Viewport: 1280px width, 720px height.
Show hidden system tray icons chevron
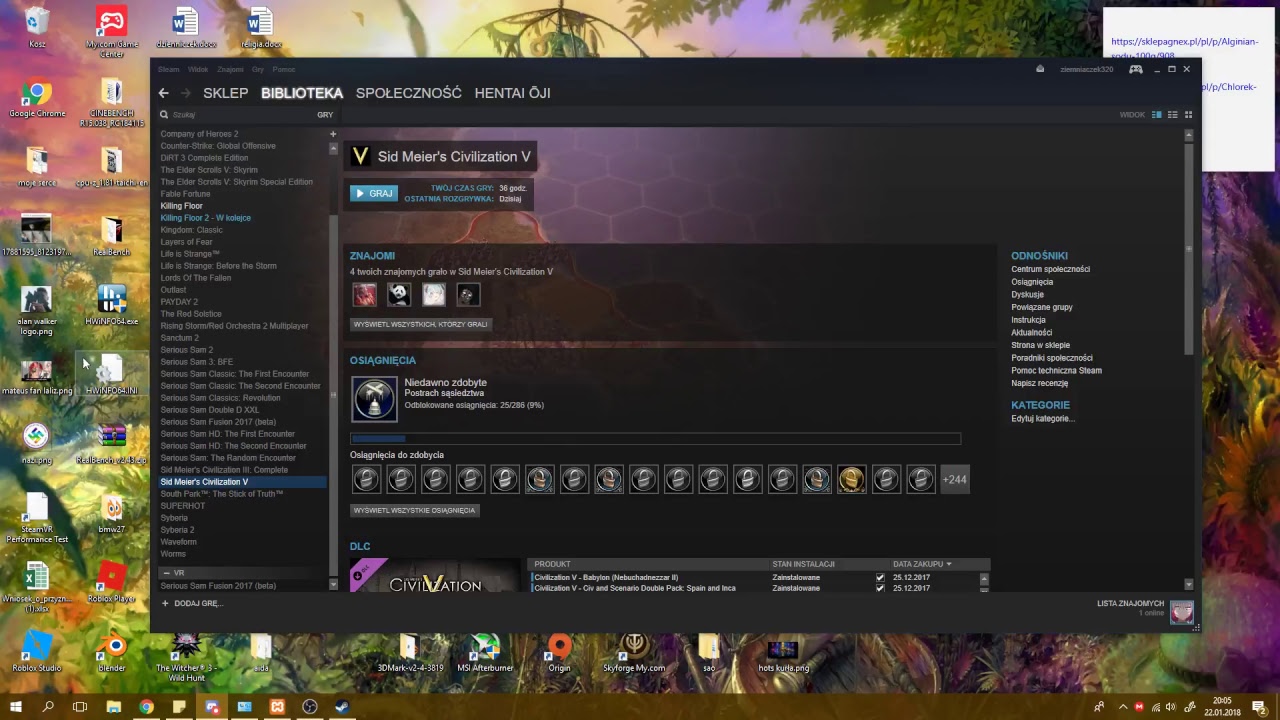(1122, 707)
